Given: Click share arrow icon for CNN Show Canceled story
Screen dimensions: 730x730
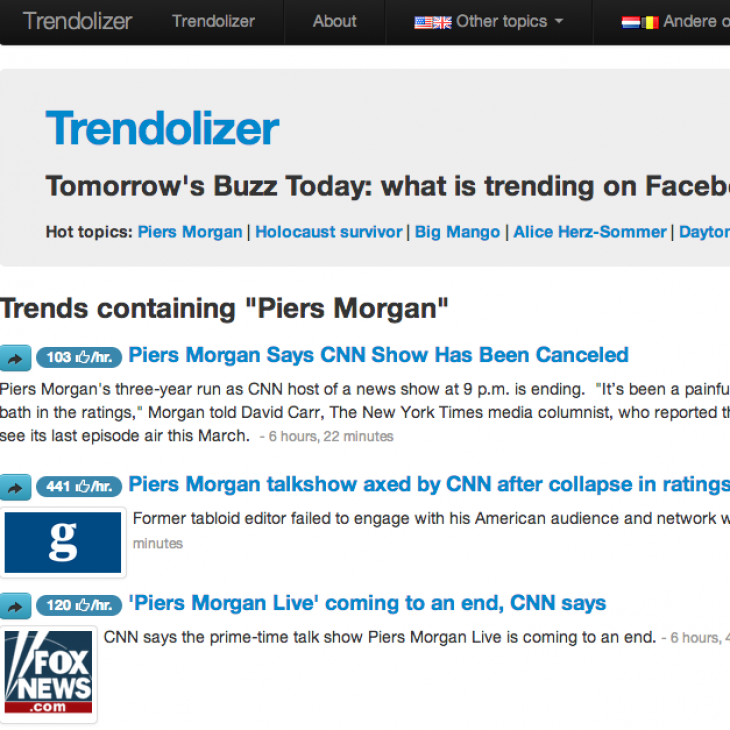Looking at the screenshot, I should click(x=15, y=358).
